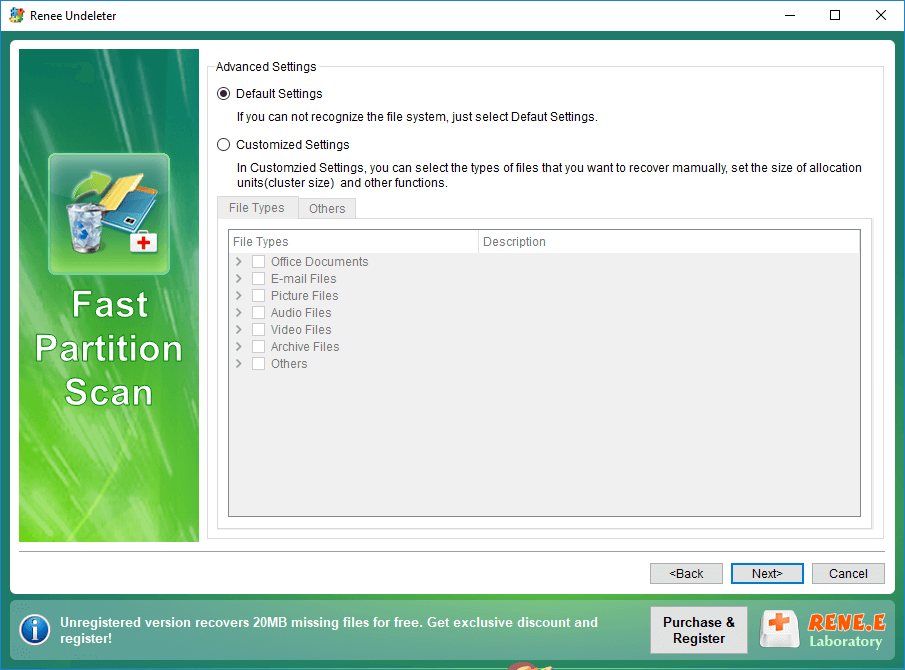Select the Picture Files label
This screenshot has height=670, width=905.
[305, 295]
